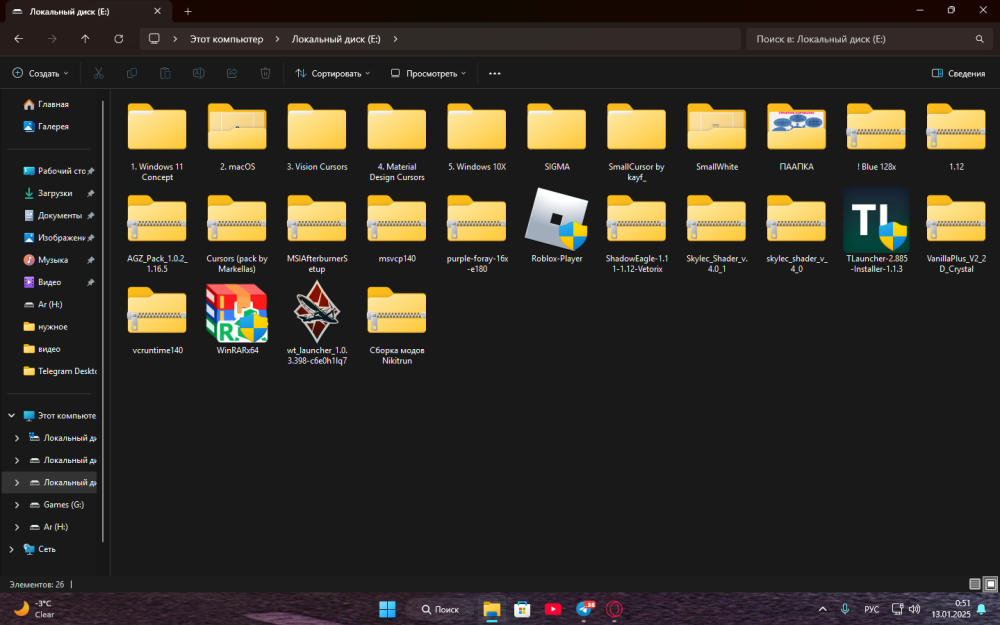Click Этот компьютер breadcrumb in address bar
Viewport: 1000px width, 625px height.
226,39
